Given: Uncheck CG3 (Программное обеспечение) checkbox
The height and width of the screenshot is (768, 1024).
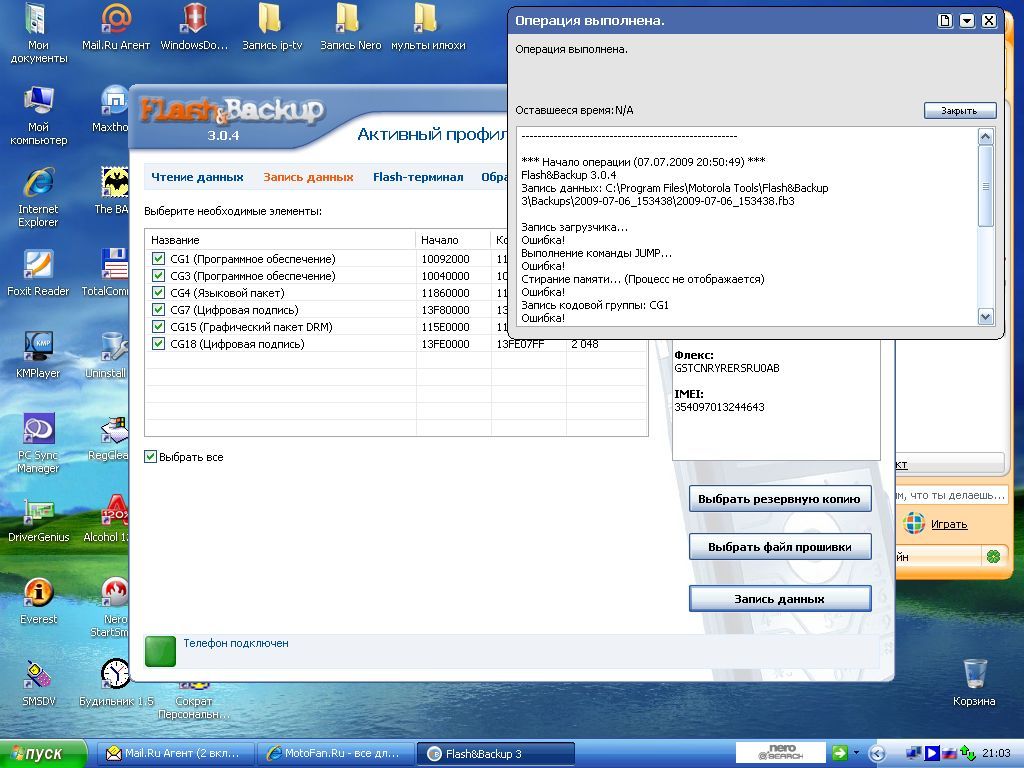Looking at the screenshot, I should (158, 276).
